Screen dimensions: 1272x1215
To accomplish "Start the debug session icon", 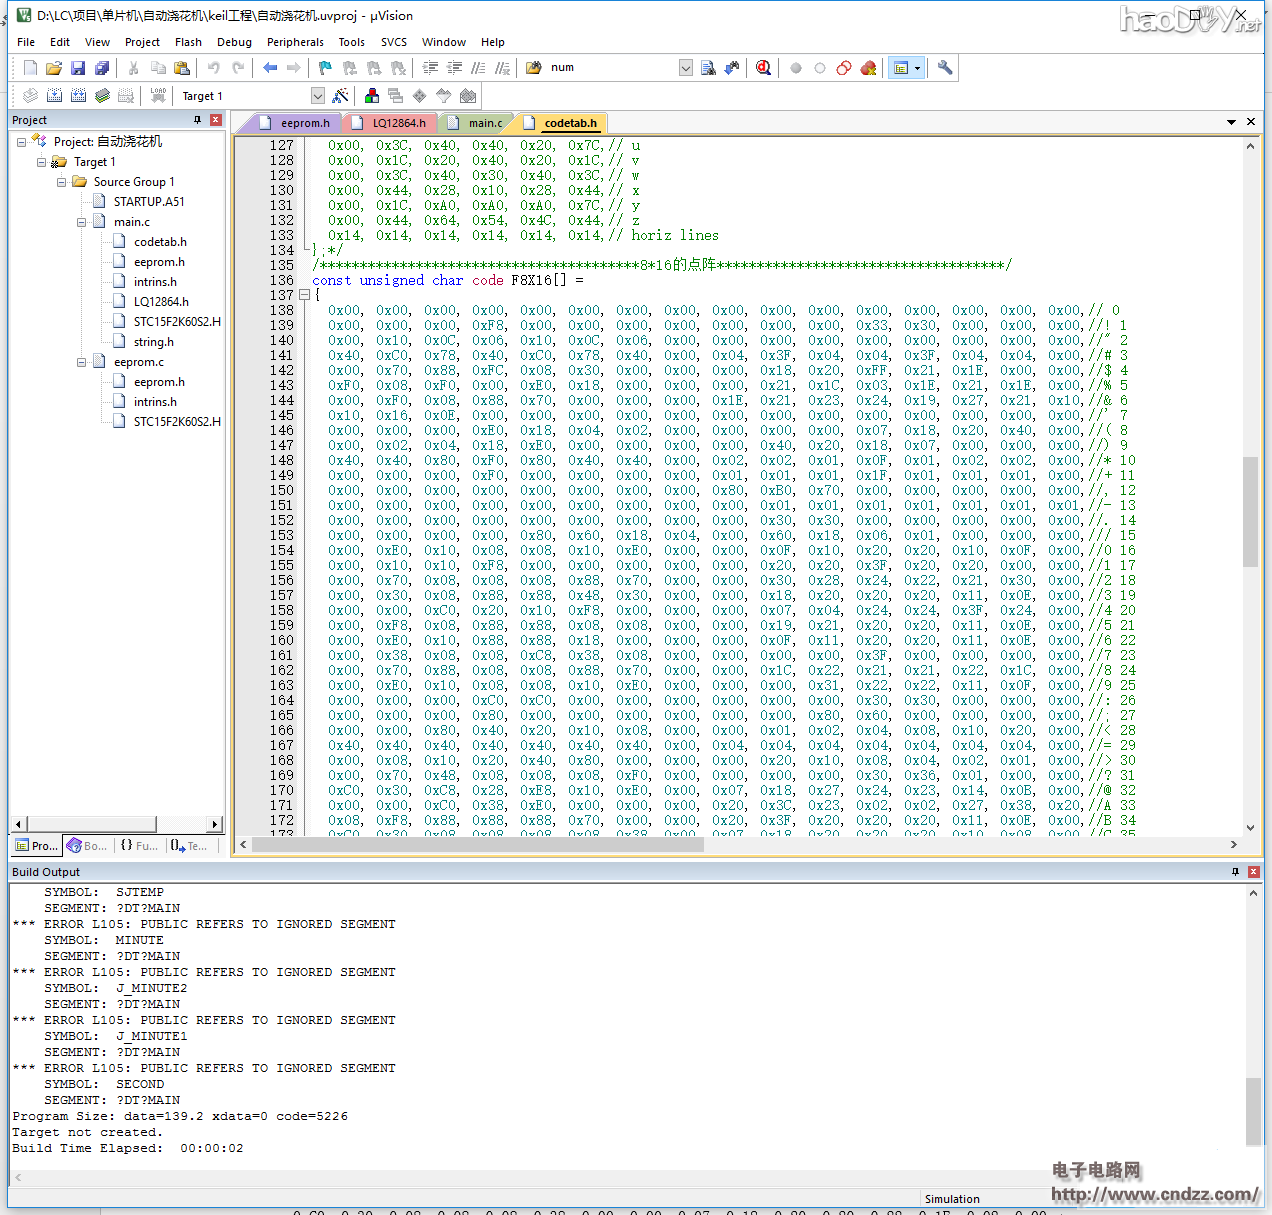I will (763, 68).
